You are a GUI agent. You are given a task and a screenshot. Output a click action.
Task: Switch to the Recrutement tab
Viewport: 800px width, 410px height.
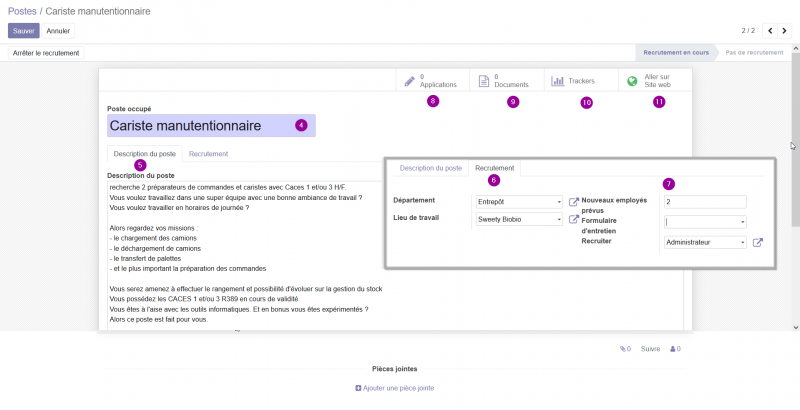pyautogui.click(x=208, y=154)
